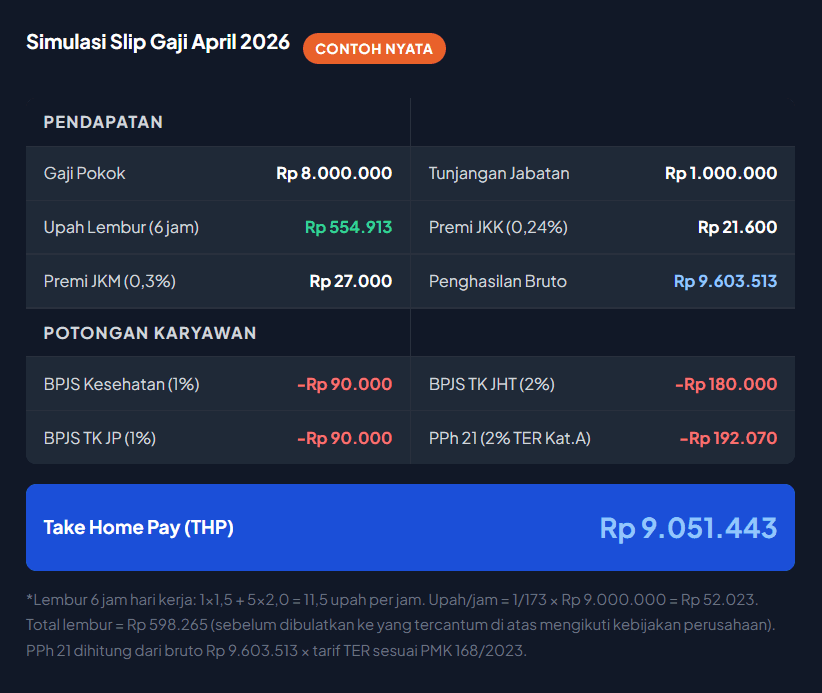This screenshot has height=693, width=822.
Task: Click the THP total Rp 9.051.443
Action: pos(688,527)
